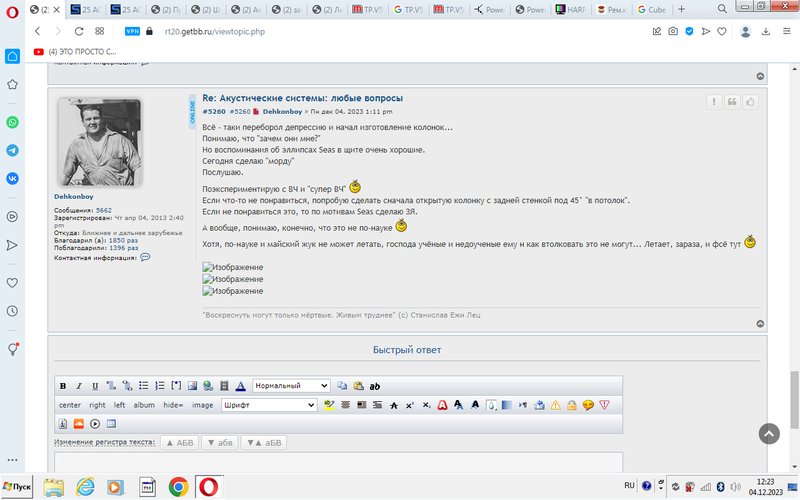This screenshot has width=800, height=500.
Task: Insert SoundCloud embed icon
Action: 79,423
